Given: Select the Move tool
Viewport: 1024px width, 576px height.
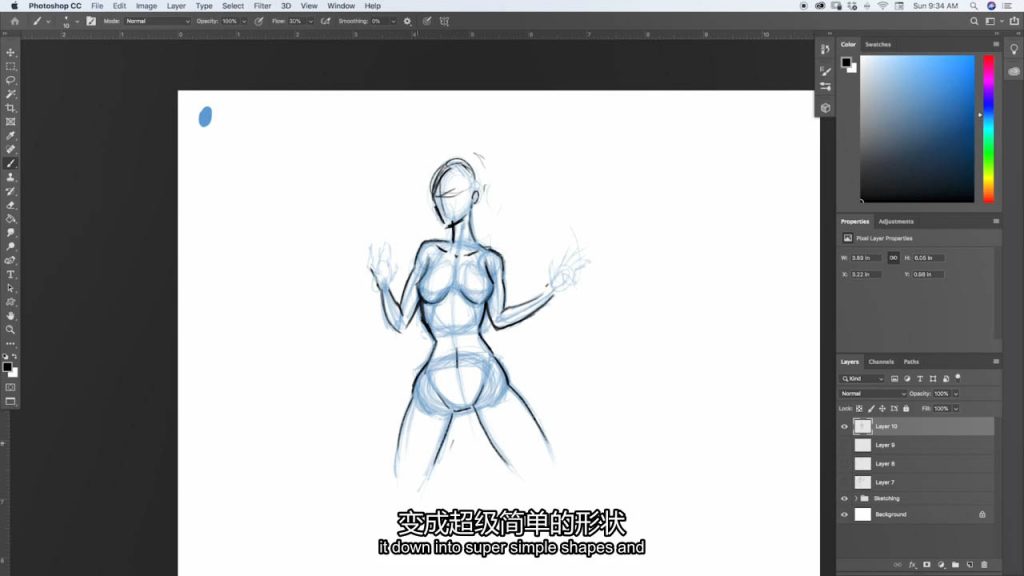Looking at the screenshot, I should (x=11, y=52).
